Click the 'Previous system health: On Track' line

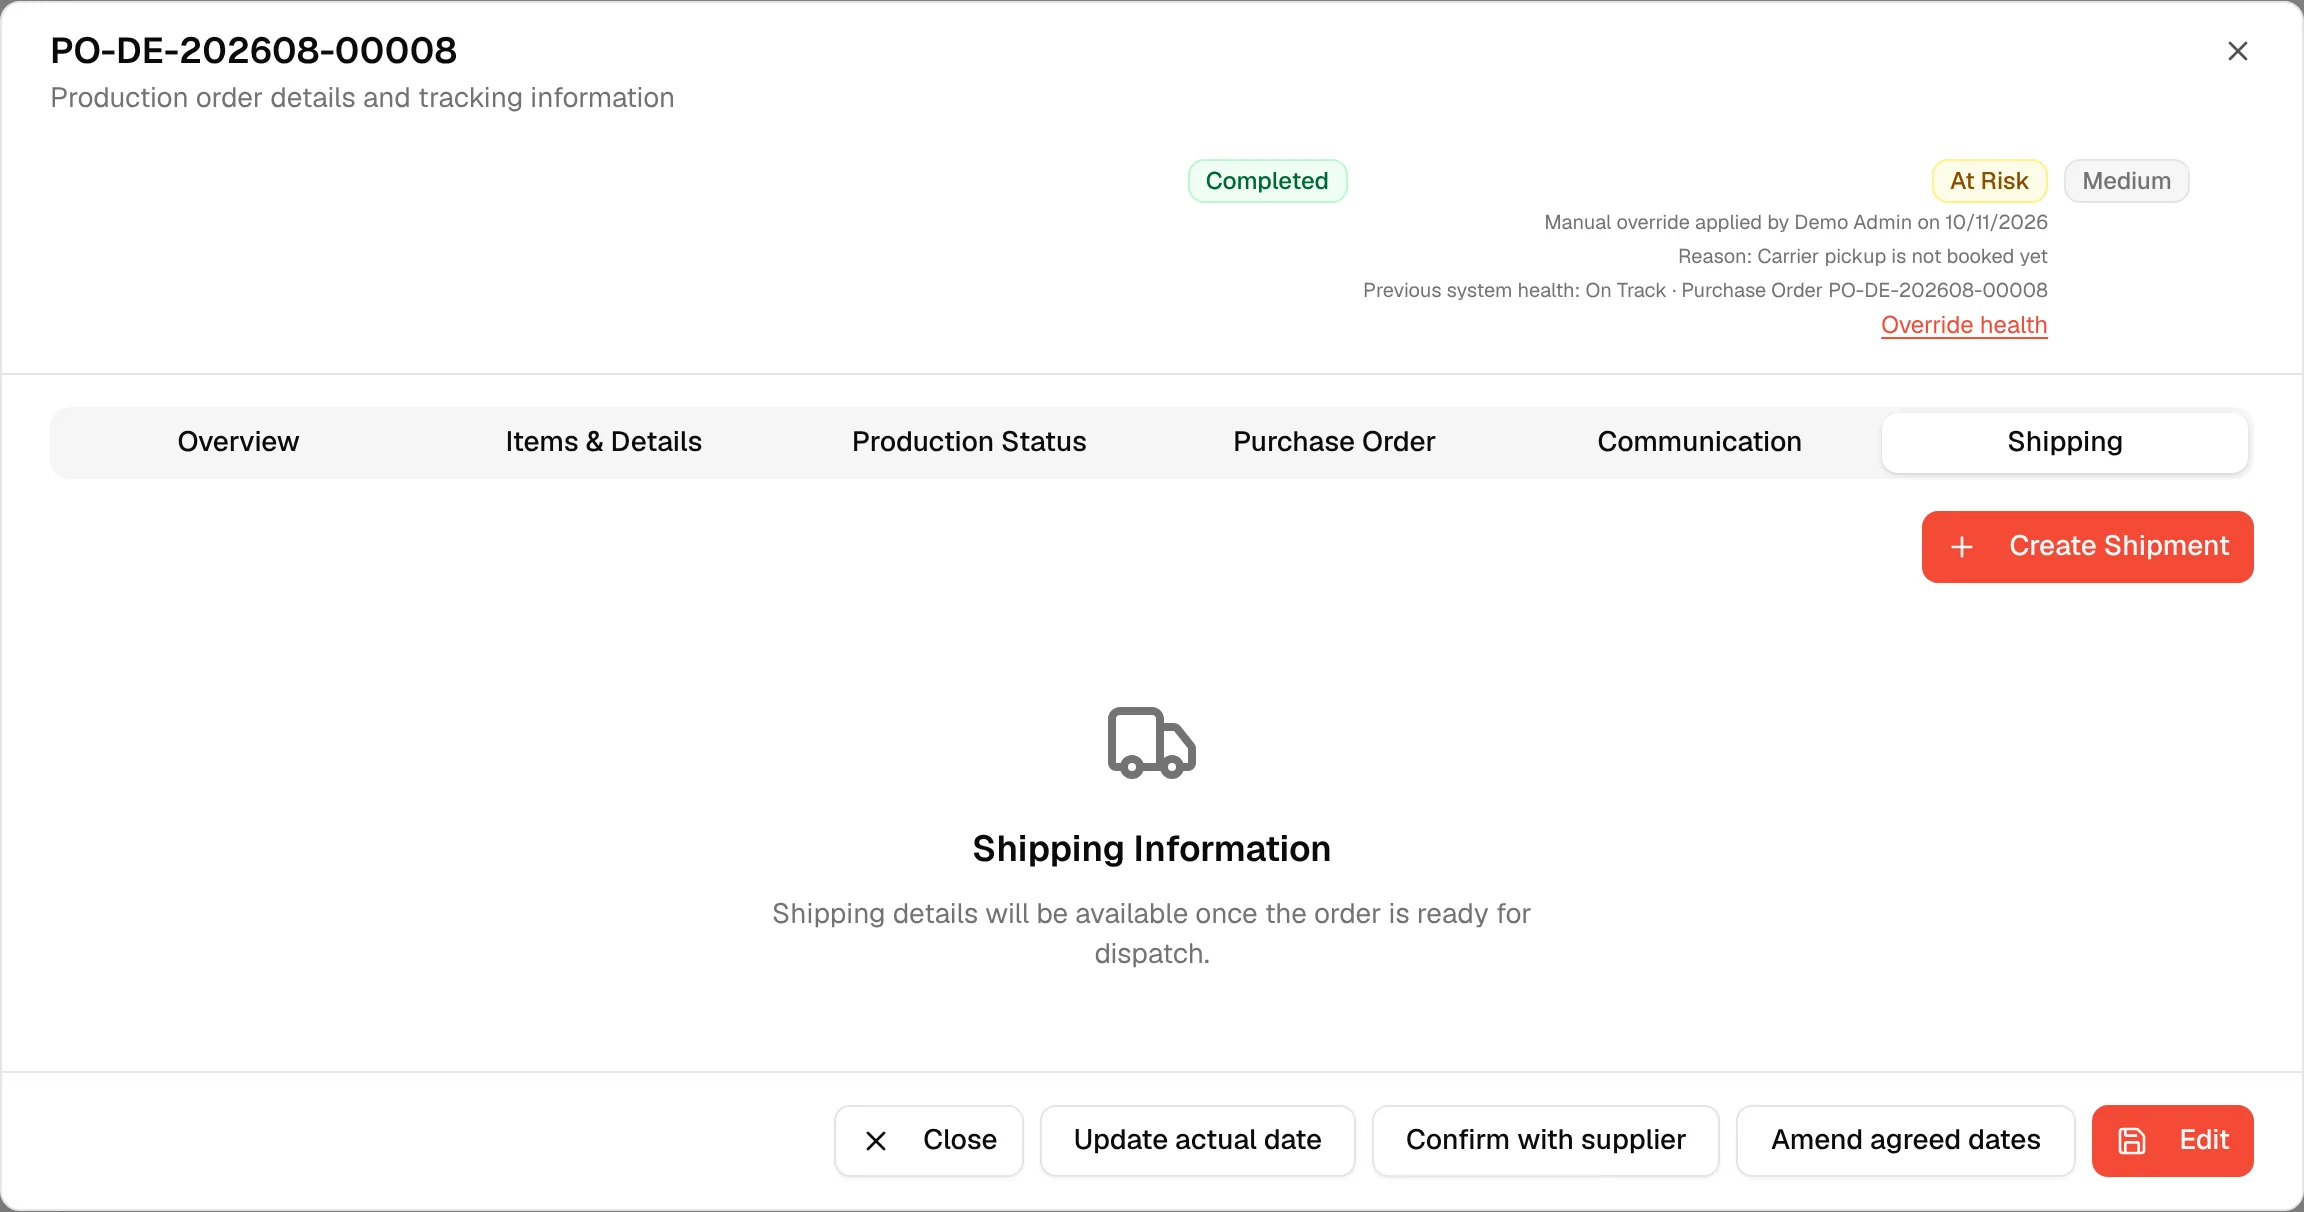(1705, 290)
